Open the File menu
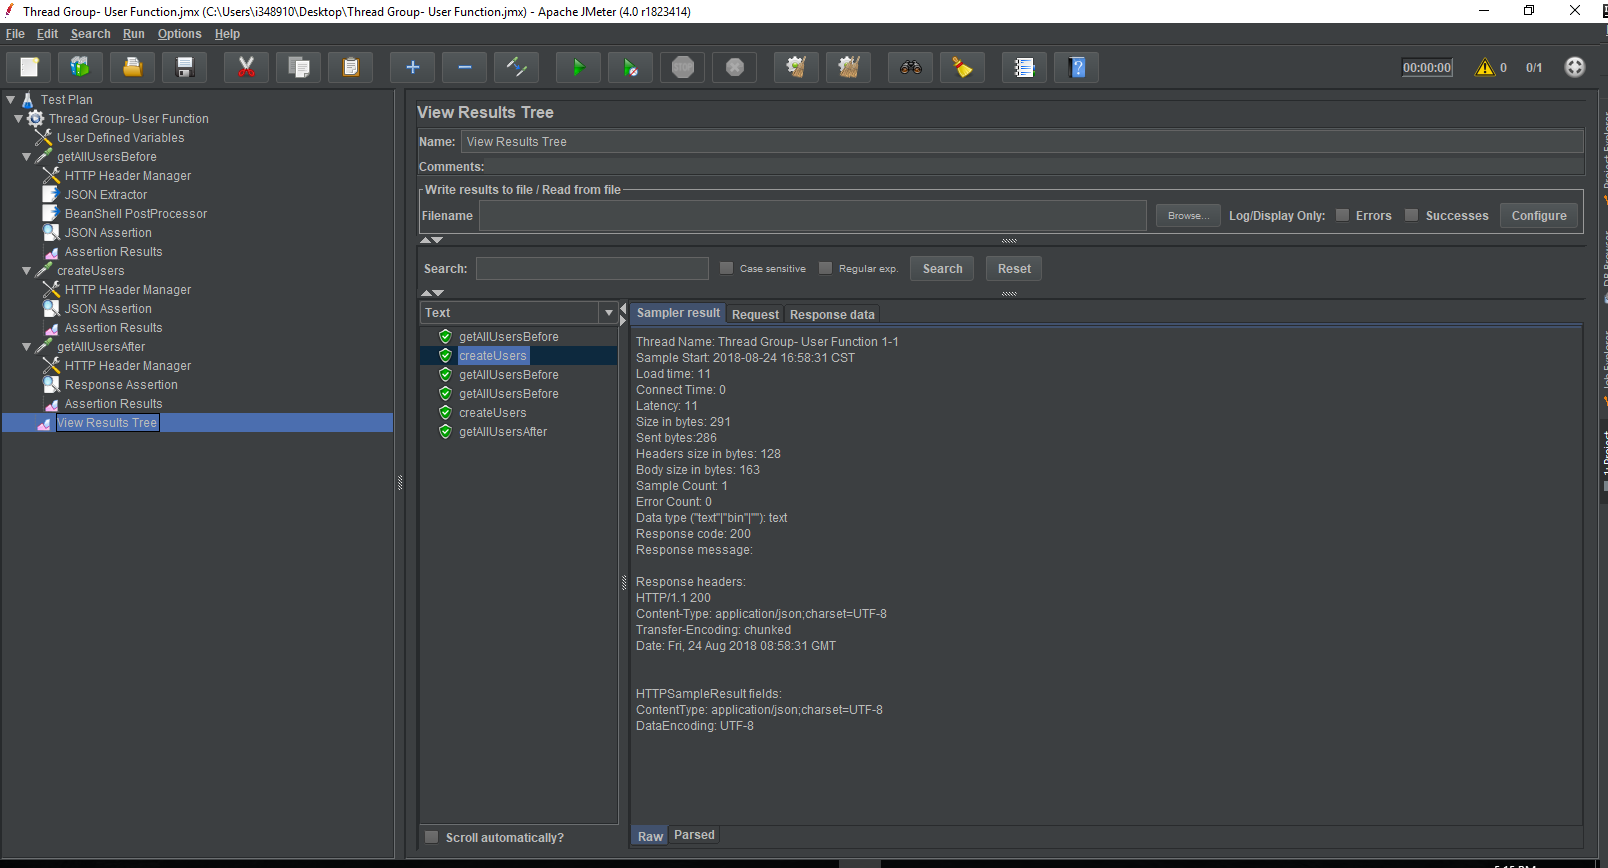The image size is (1608, 868). click(15, 34)
